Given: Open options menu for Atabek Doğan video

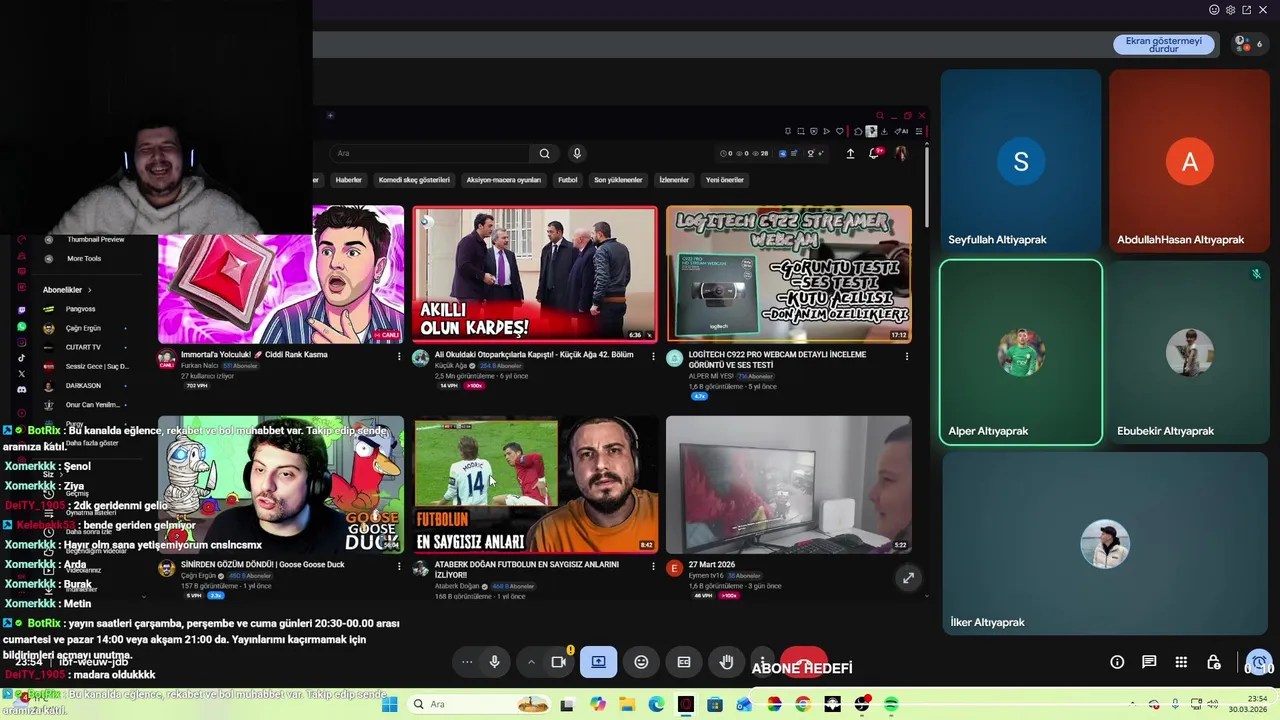Looking at the screenshot, I should pyautogui.click(x=653, y=566).
